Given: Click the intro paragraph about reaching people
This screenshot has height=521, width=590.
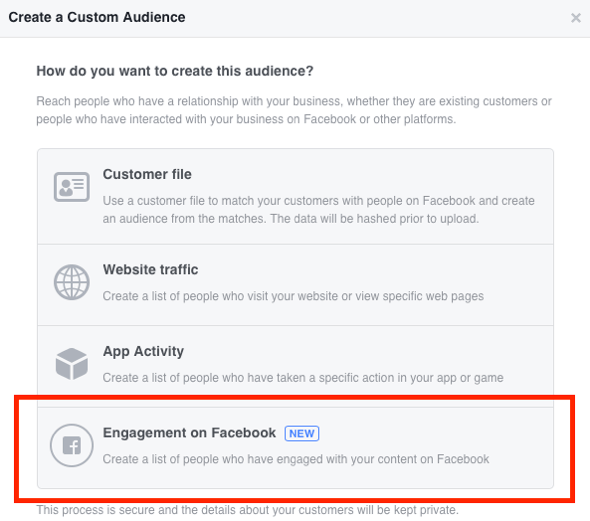Looking at the screenshot, I should pyautogui.click(x=294, y=110).
